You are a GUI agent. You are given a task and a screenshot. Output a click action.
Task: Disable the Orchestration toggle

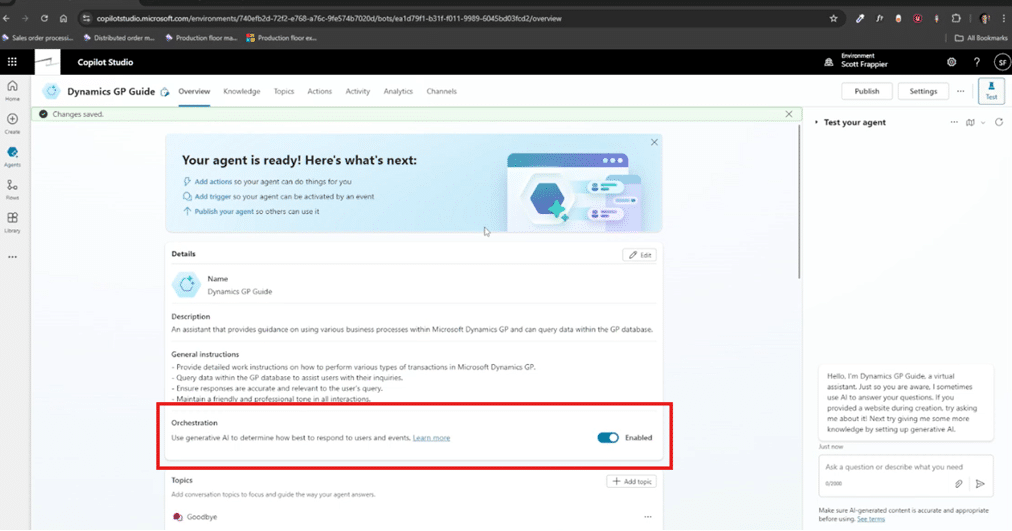click(607, 437)
